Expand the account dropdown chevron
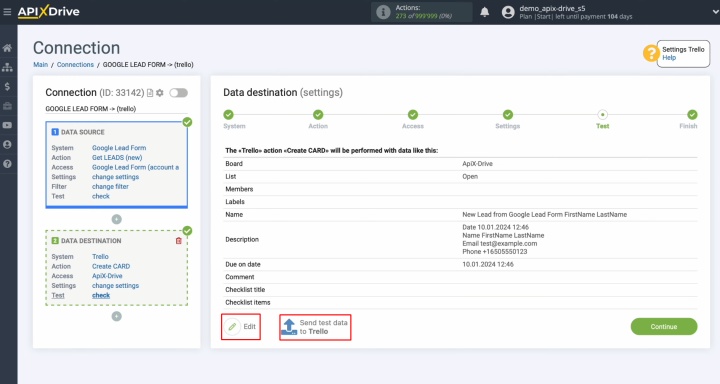 point(715,12)
